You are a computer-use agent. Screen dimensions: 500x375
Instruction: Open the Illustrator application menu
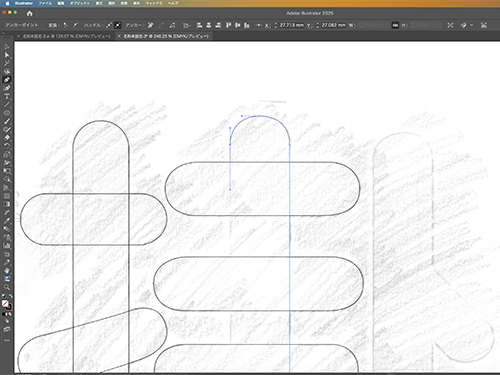tap(24, 3)
